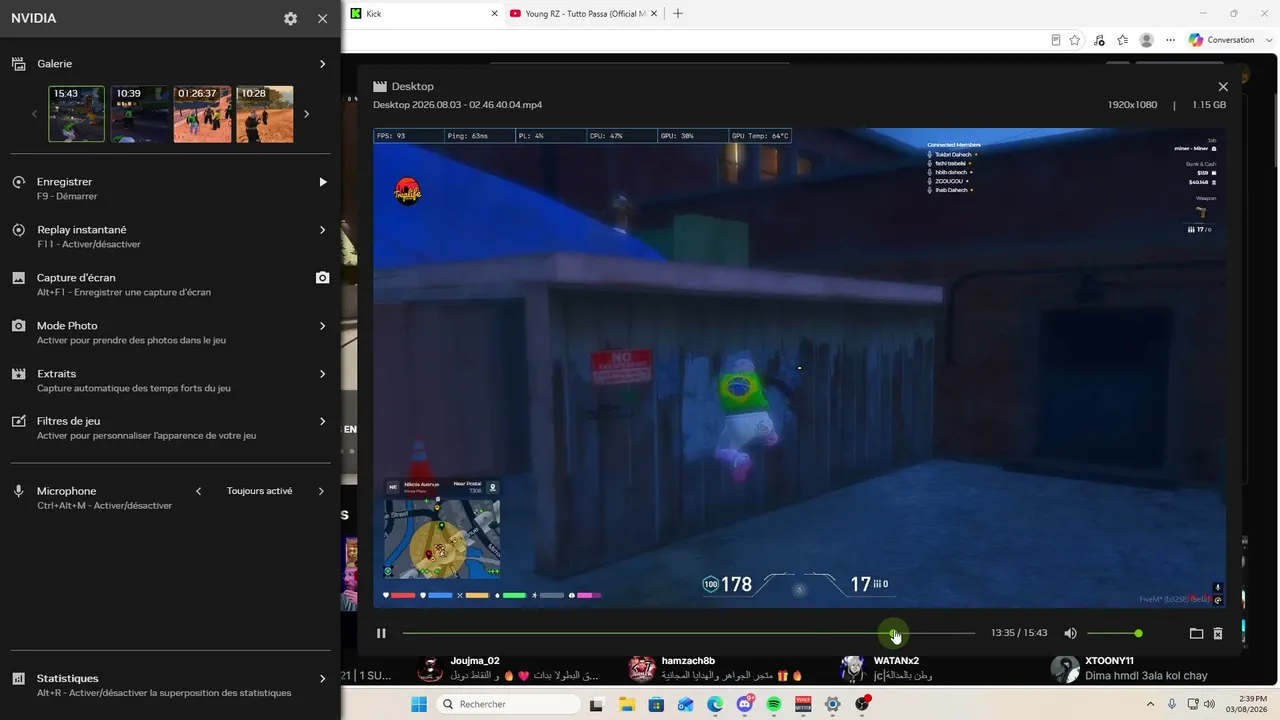Select the Extraits entry
The image size is (1280, 720).
170,380
